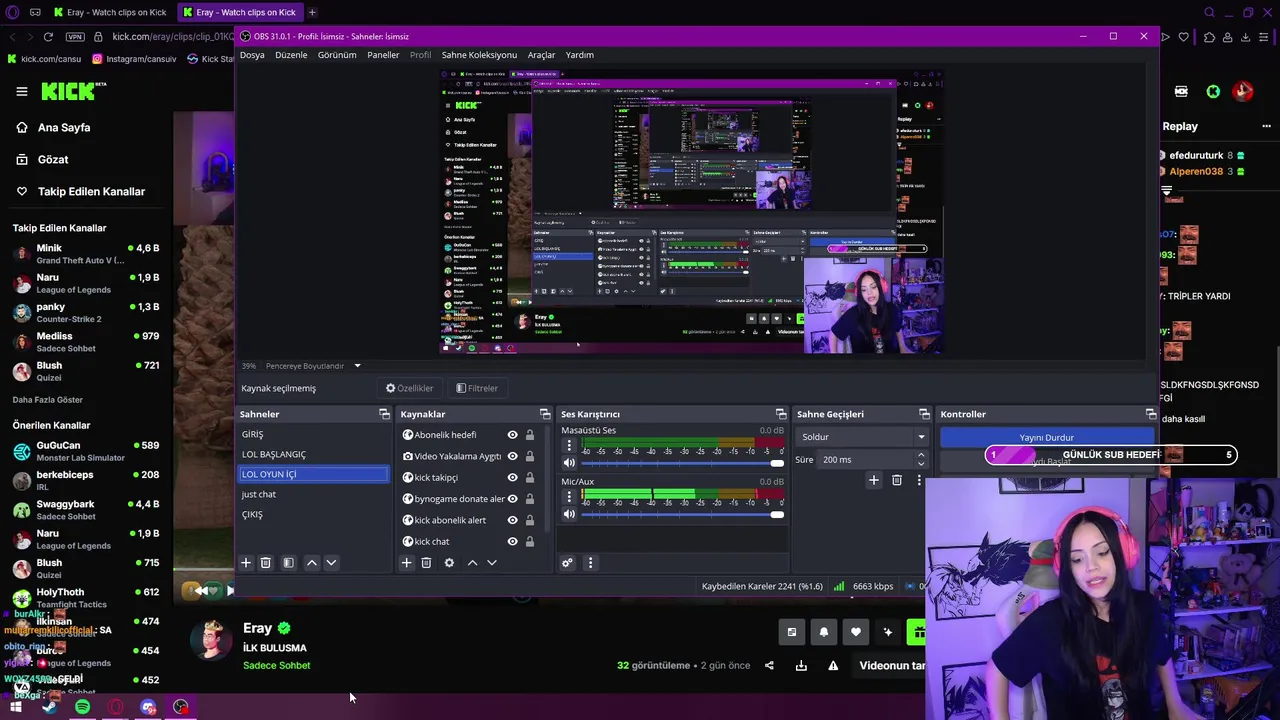This screenshot has height=720, width=1280.
Task: Adjust Mic/Aux volume slider
Action: coord(682,514)
